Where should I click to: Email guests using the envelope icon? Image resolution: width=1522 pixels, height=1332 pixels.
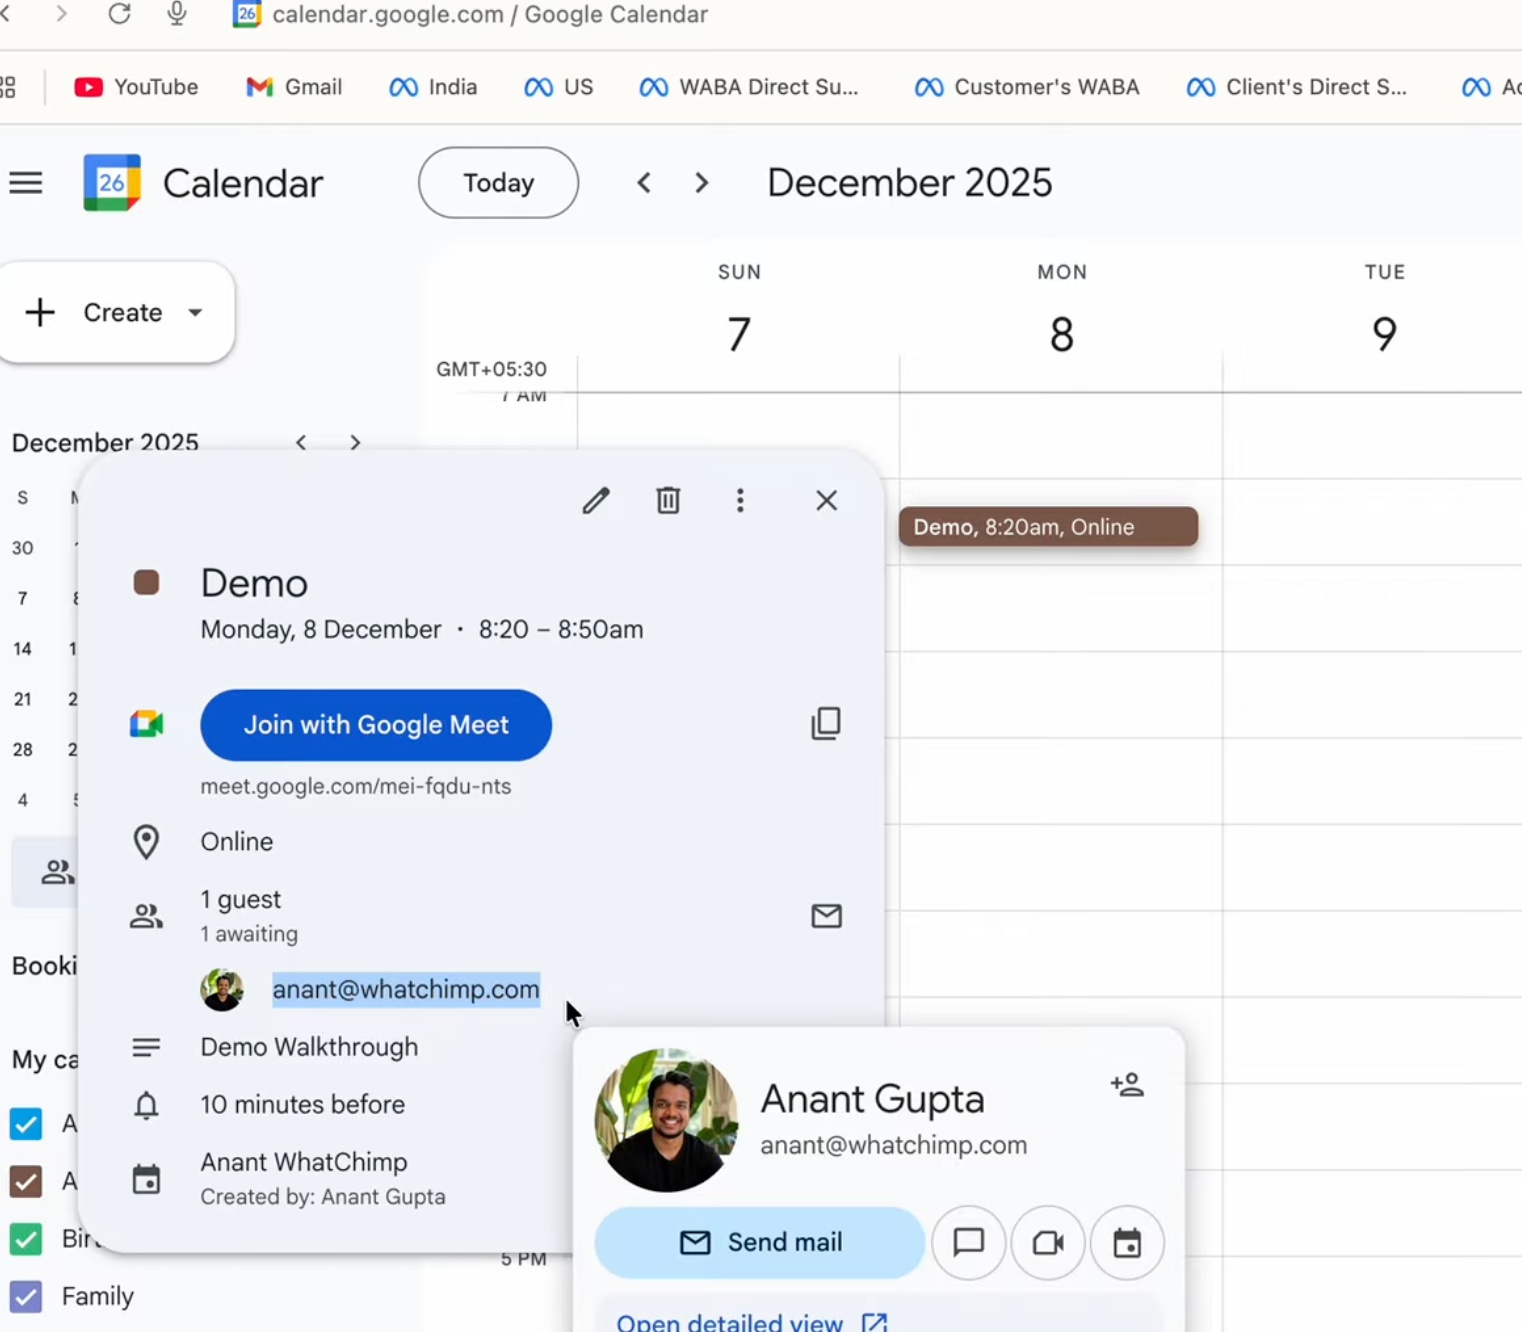[x=826, y=916]
